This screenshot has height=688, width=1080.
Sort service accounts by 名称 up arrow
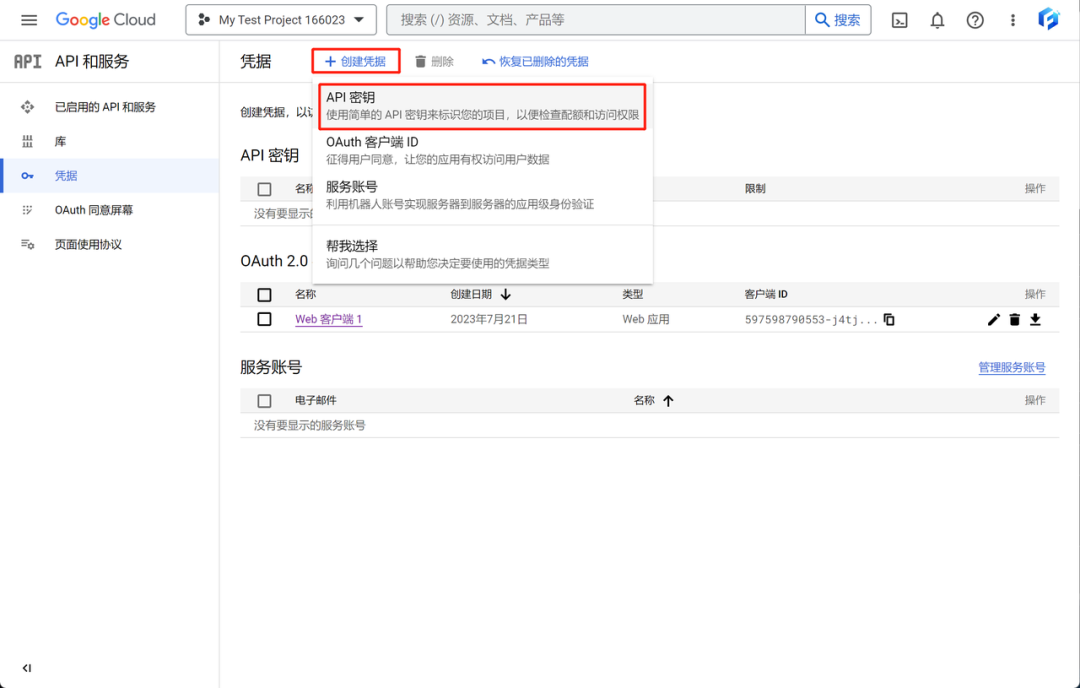[x=668, y=400]
